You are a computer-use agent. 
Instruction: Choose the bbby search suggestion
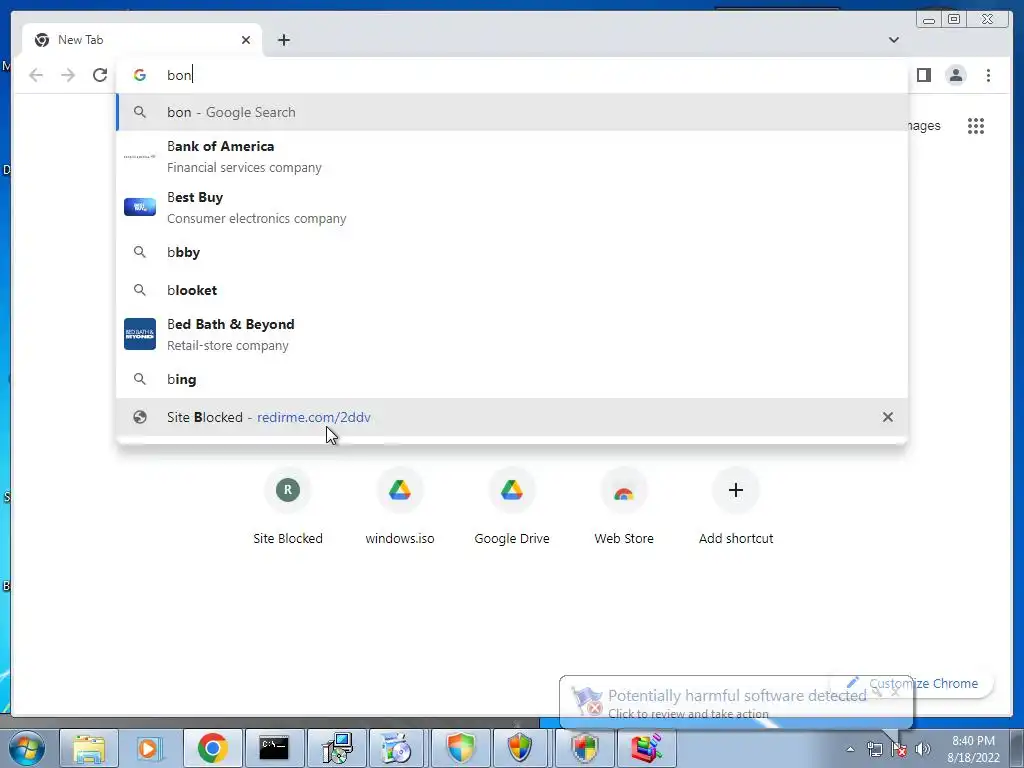click(513, 252)
